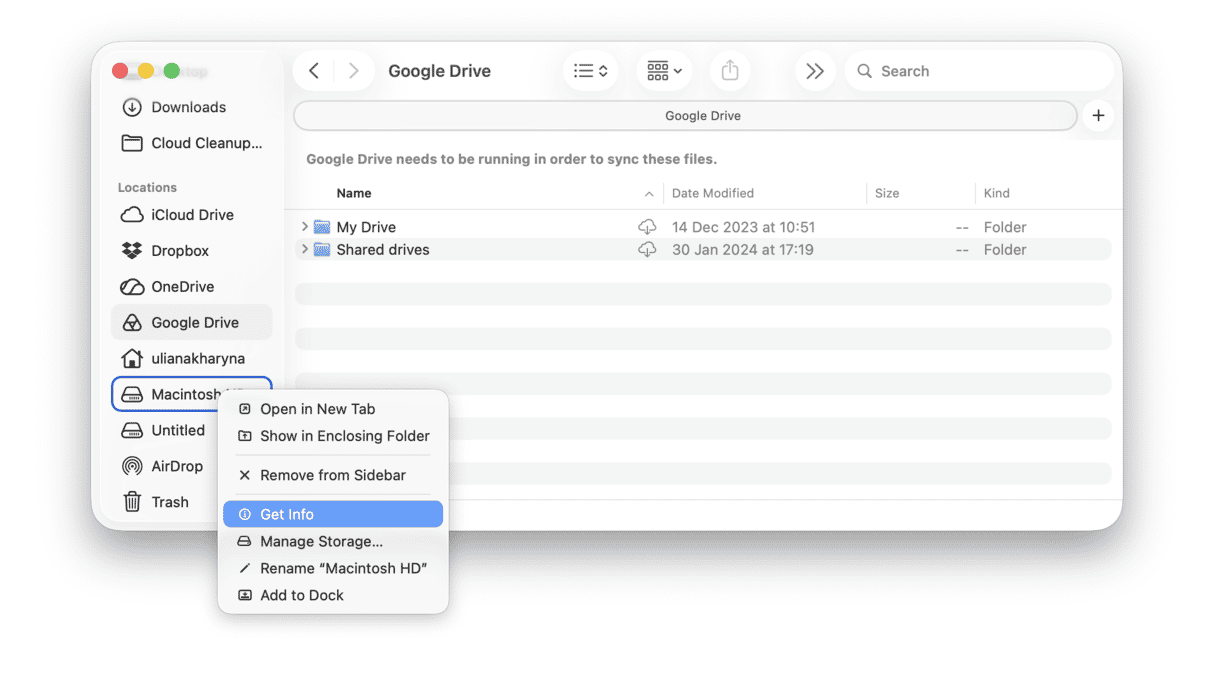
Task: Toggle sort direction arrow in Name column
Action: 649,194
